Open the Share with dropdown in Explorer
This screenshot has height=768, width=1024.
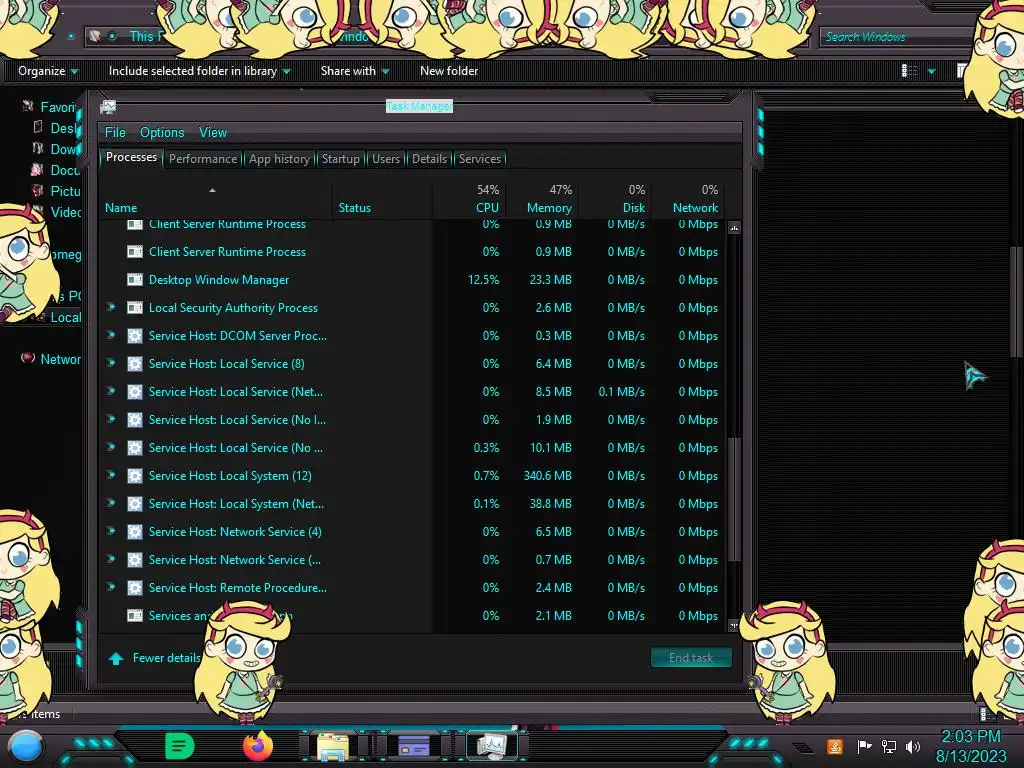click(355, 71)
